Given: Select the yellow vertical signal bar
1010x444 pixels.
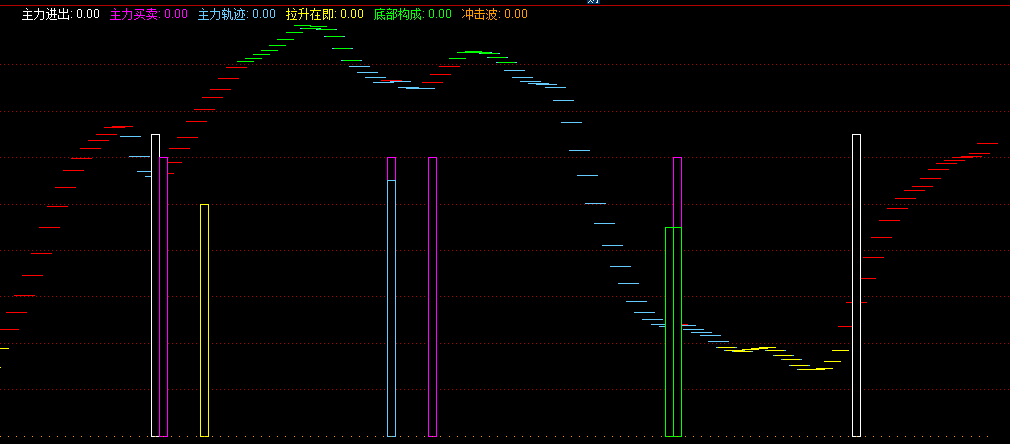Looking at the screenshot, I should tap(204, 320).
